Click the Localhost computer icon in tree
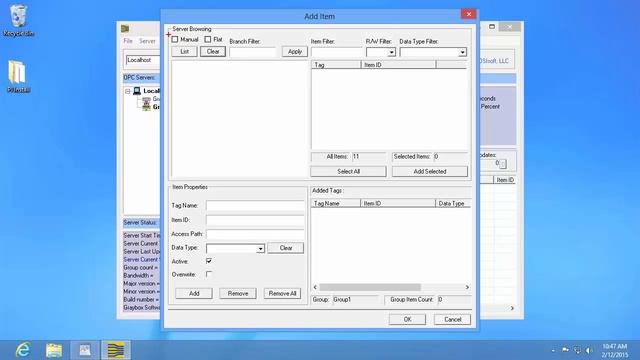Viewport: 640px width, 360px height. click(x=137, y=91)
